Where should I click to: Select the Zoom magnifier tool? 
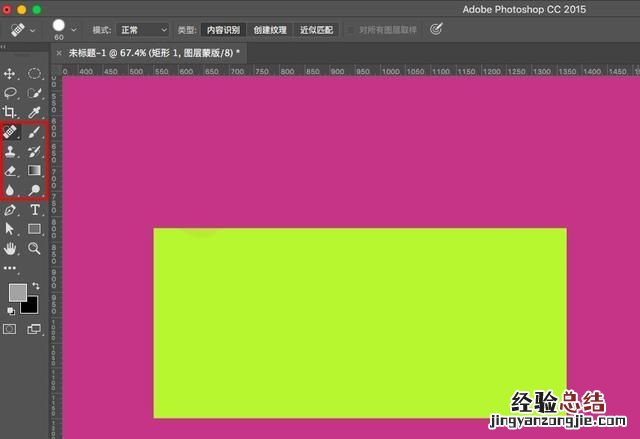point(34,248)
